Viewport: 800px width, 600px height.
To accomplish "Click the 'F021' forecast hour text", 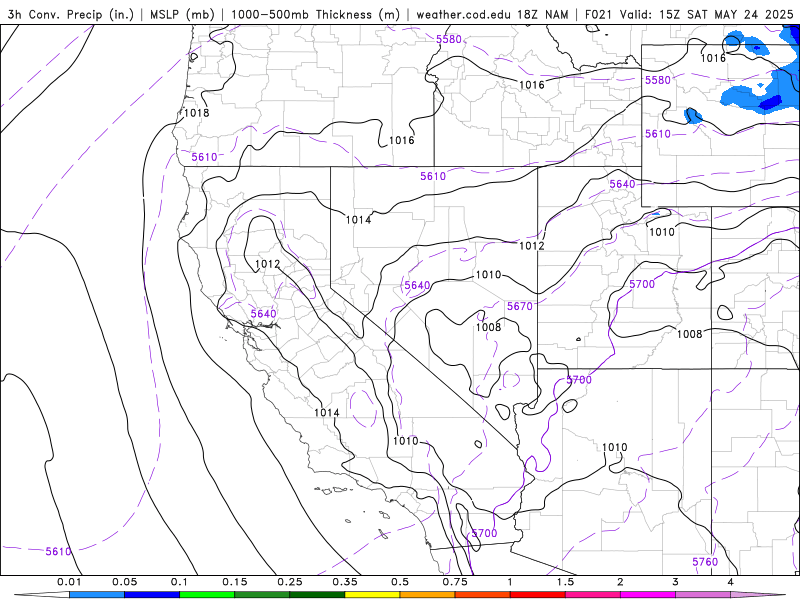I will 598,15.
